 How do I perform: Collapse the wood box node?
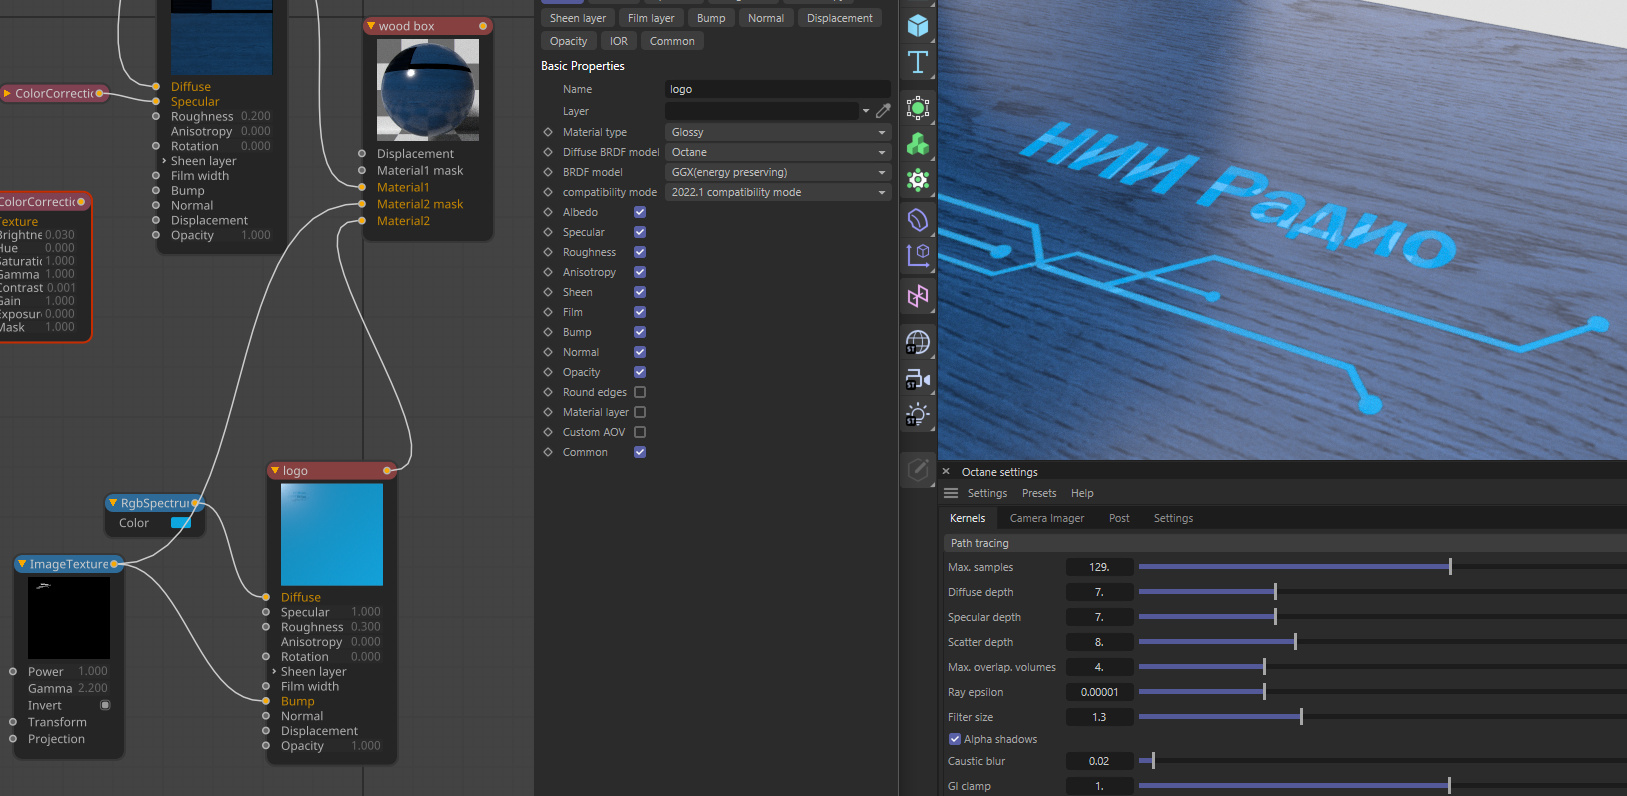pos(371,26)
